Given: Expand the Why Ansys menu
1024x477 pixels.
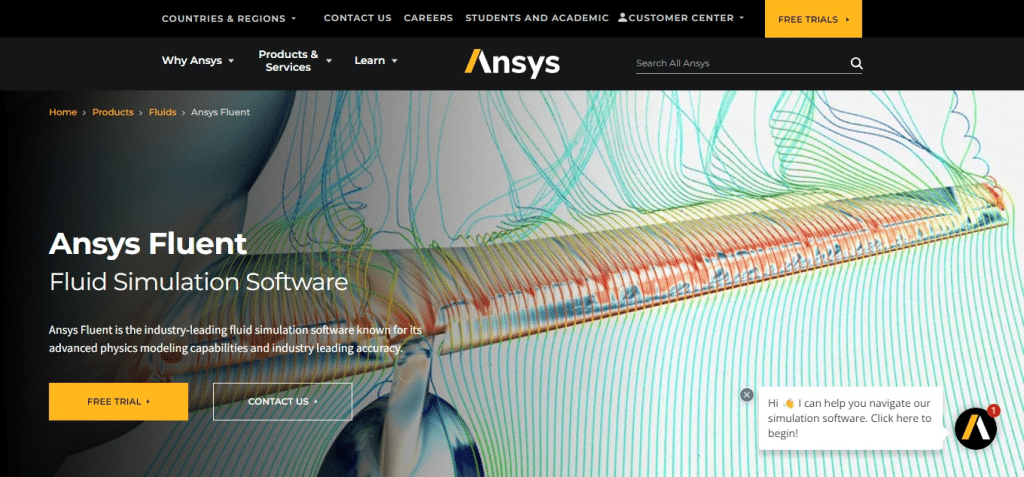Looking at the screenshot, I should tap(198, 61).
